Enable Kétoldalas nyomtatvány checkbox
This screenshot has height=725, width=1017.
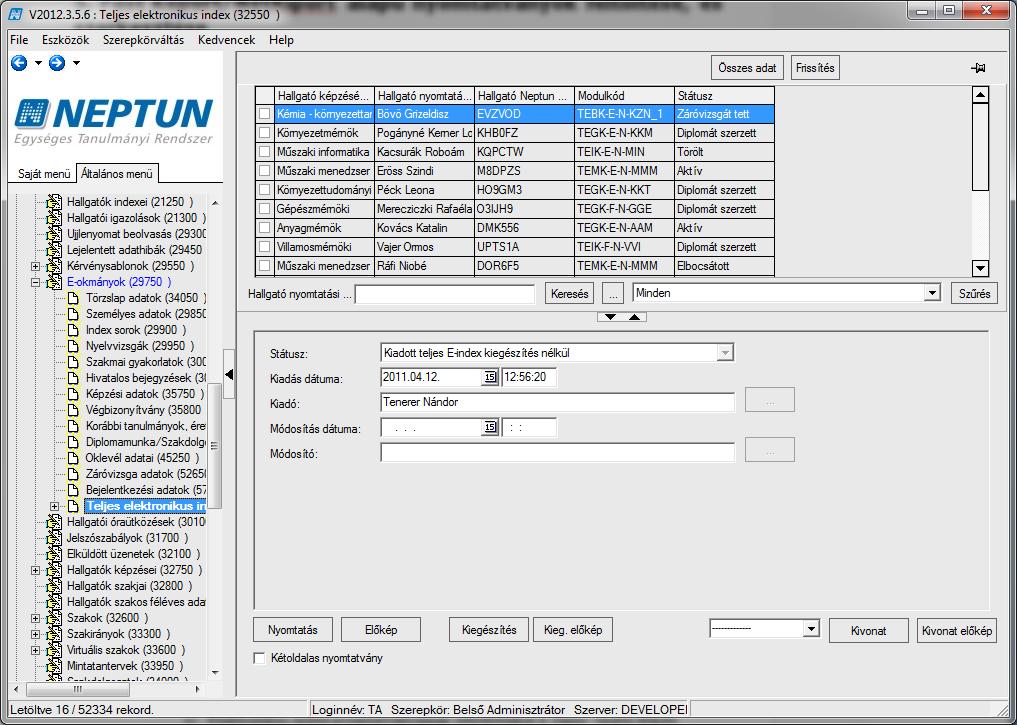(x=259, y=658)
